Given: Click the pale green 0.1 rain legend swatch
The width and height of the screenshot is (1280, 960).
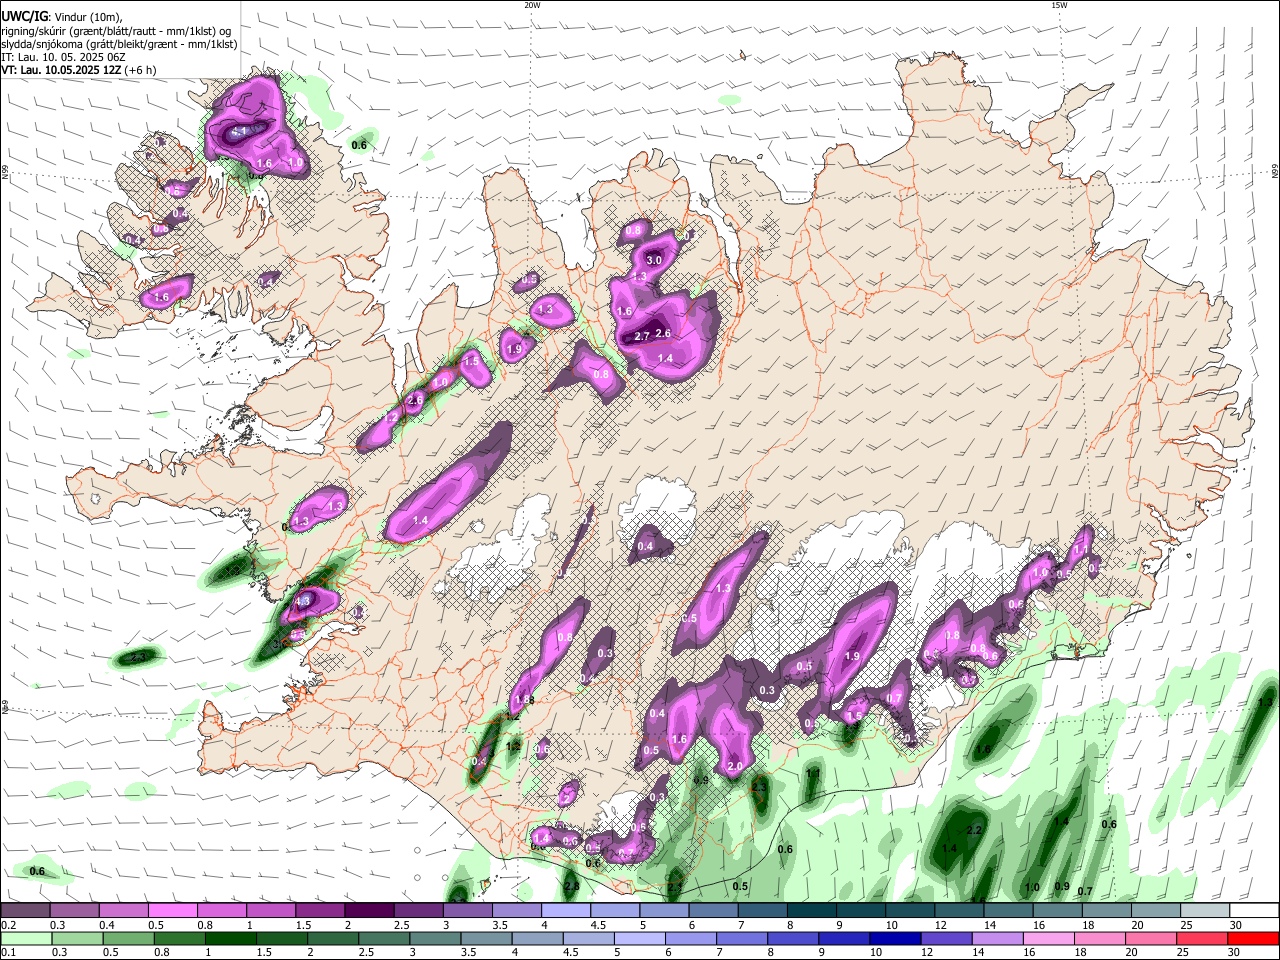Looking at the screenshot, I should tap(26, 938).
